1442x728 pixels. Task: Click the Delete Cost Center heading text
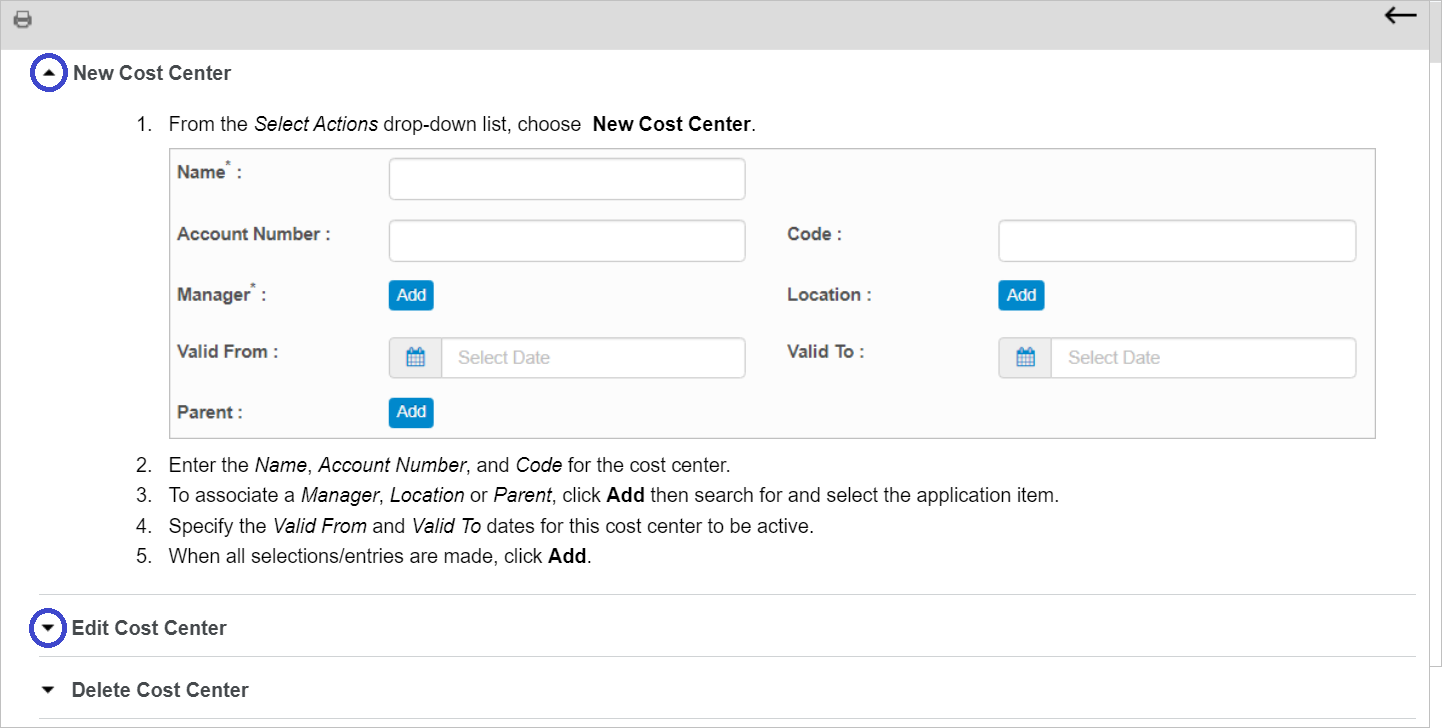pos(160,690)
